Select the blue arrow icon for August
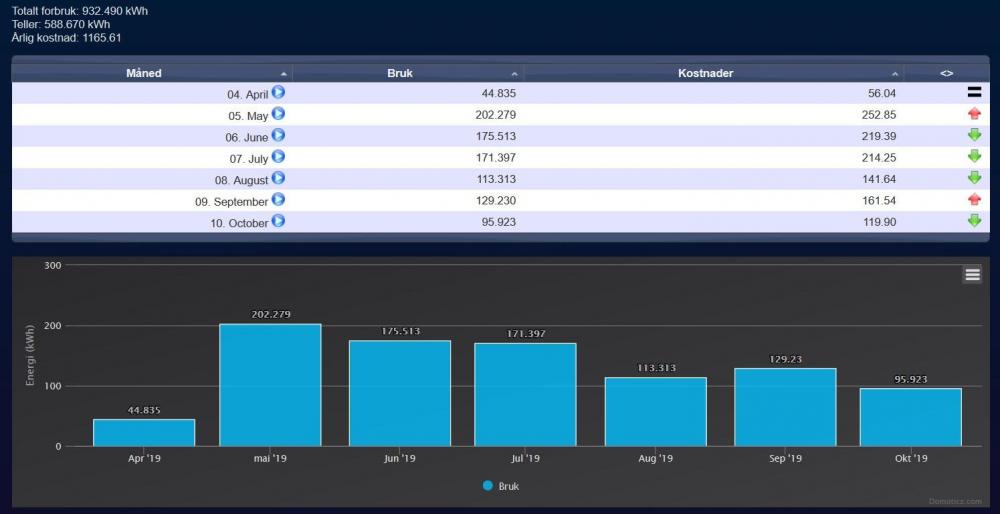This screenshot has height=514, width=1000. click(x=279, y=178)
